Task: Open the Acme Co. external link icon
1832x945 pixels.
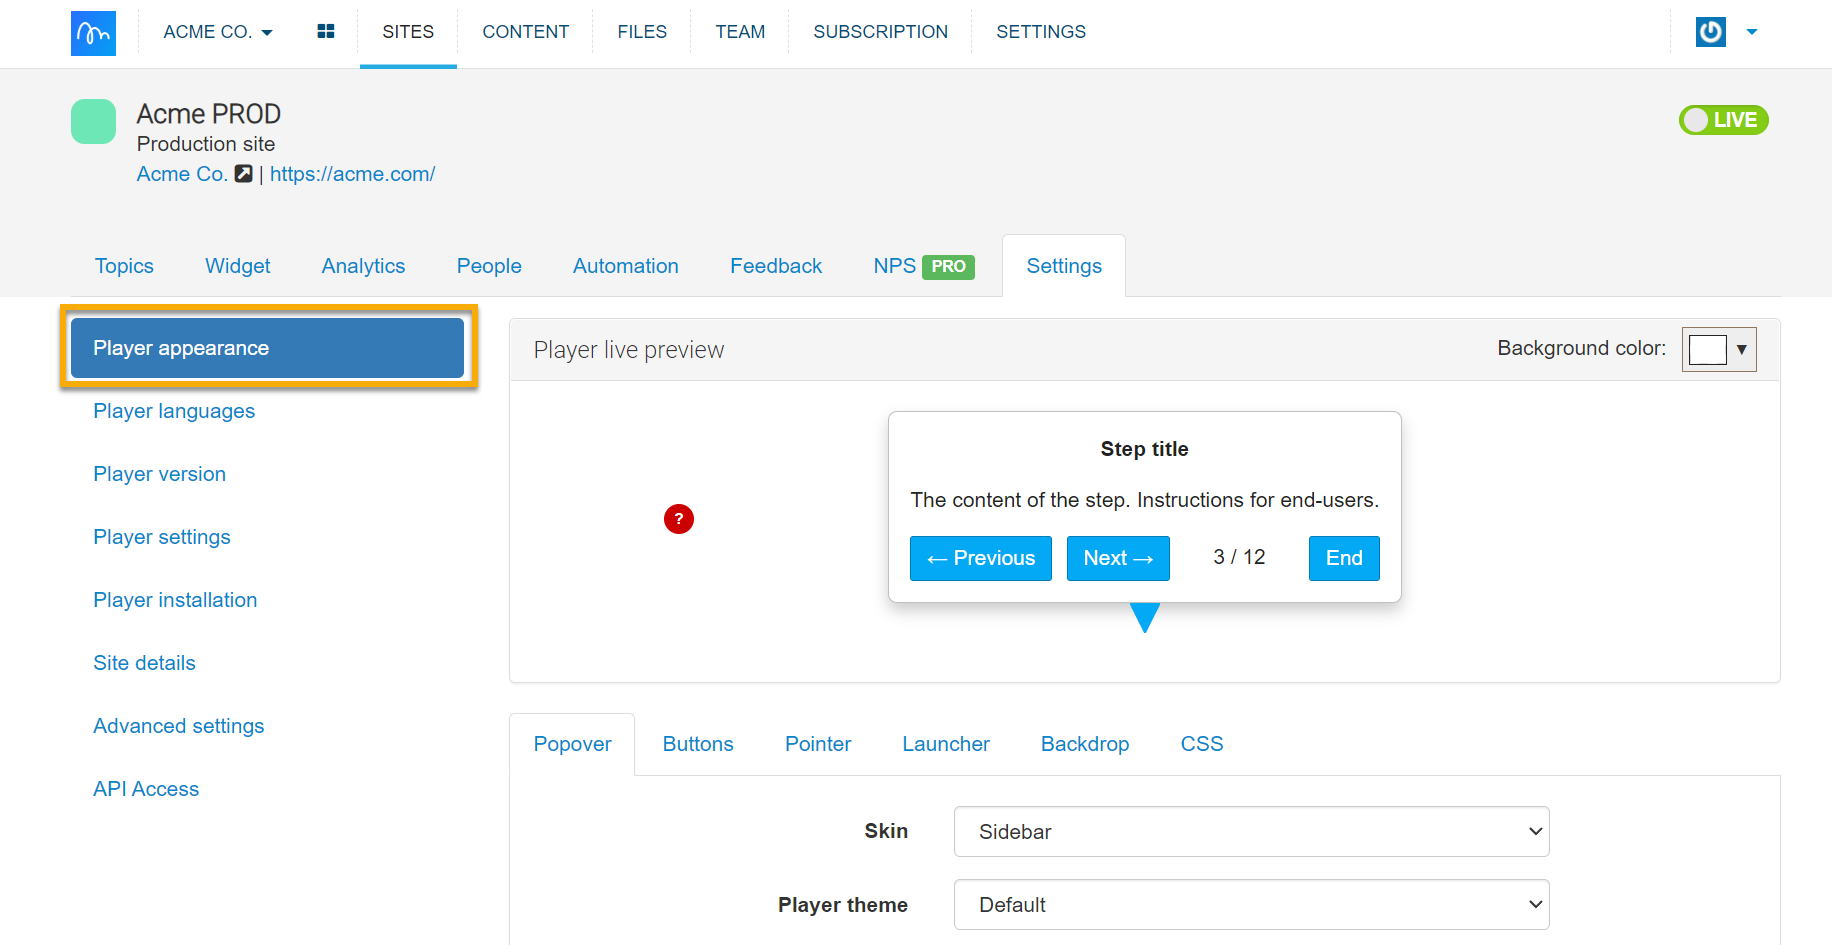Action: pyautogui.click(x=244, y=174)
